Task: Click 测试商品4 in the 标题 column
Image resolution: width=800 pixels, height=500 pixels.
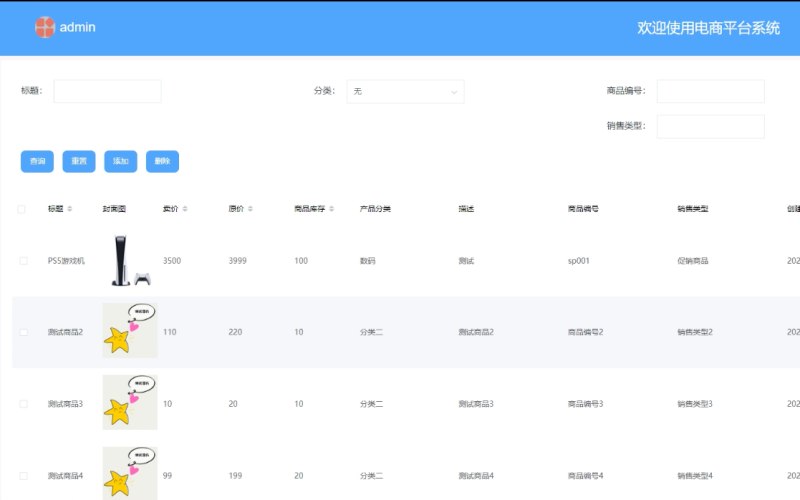Action: tap(65, 476)
